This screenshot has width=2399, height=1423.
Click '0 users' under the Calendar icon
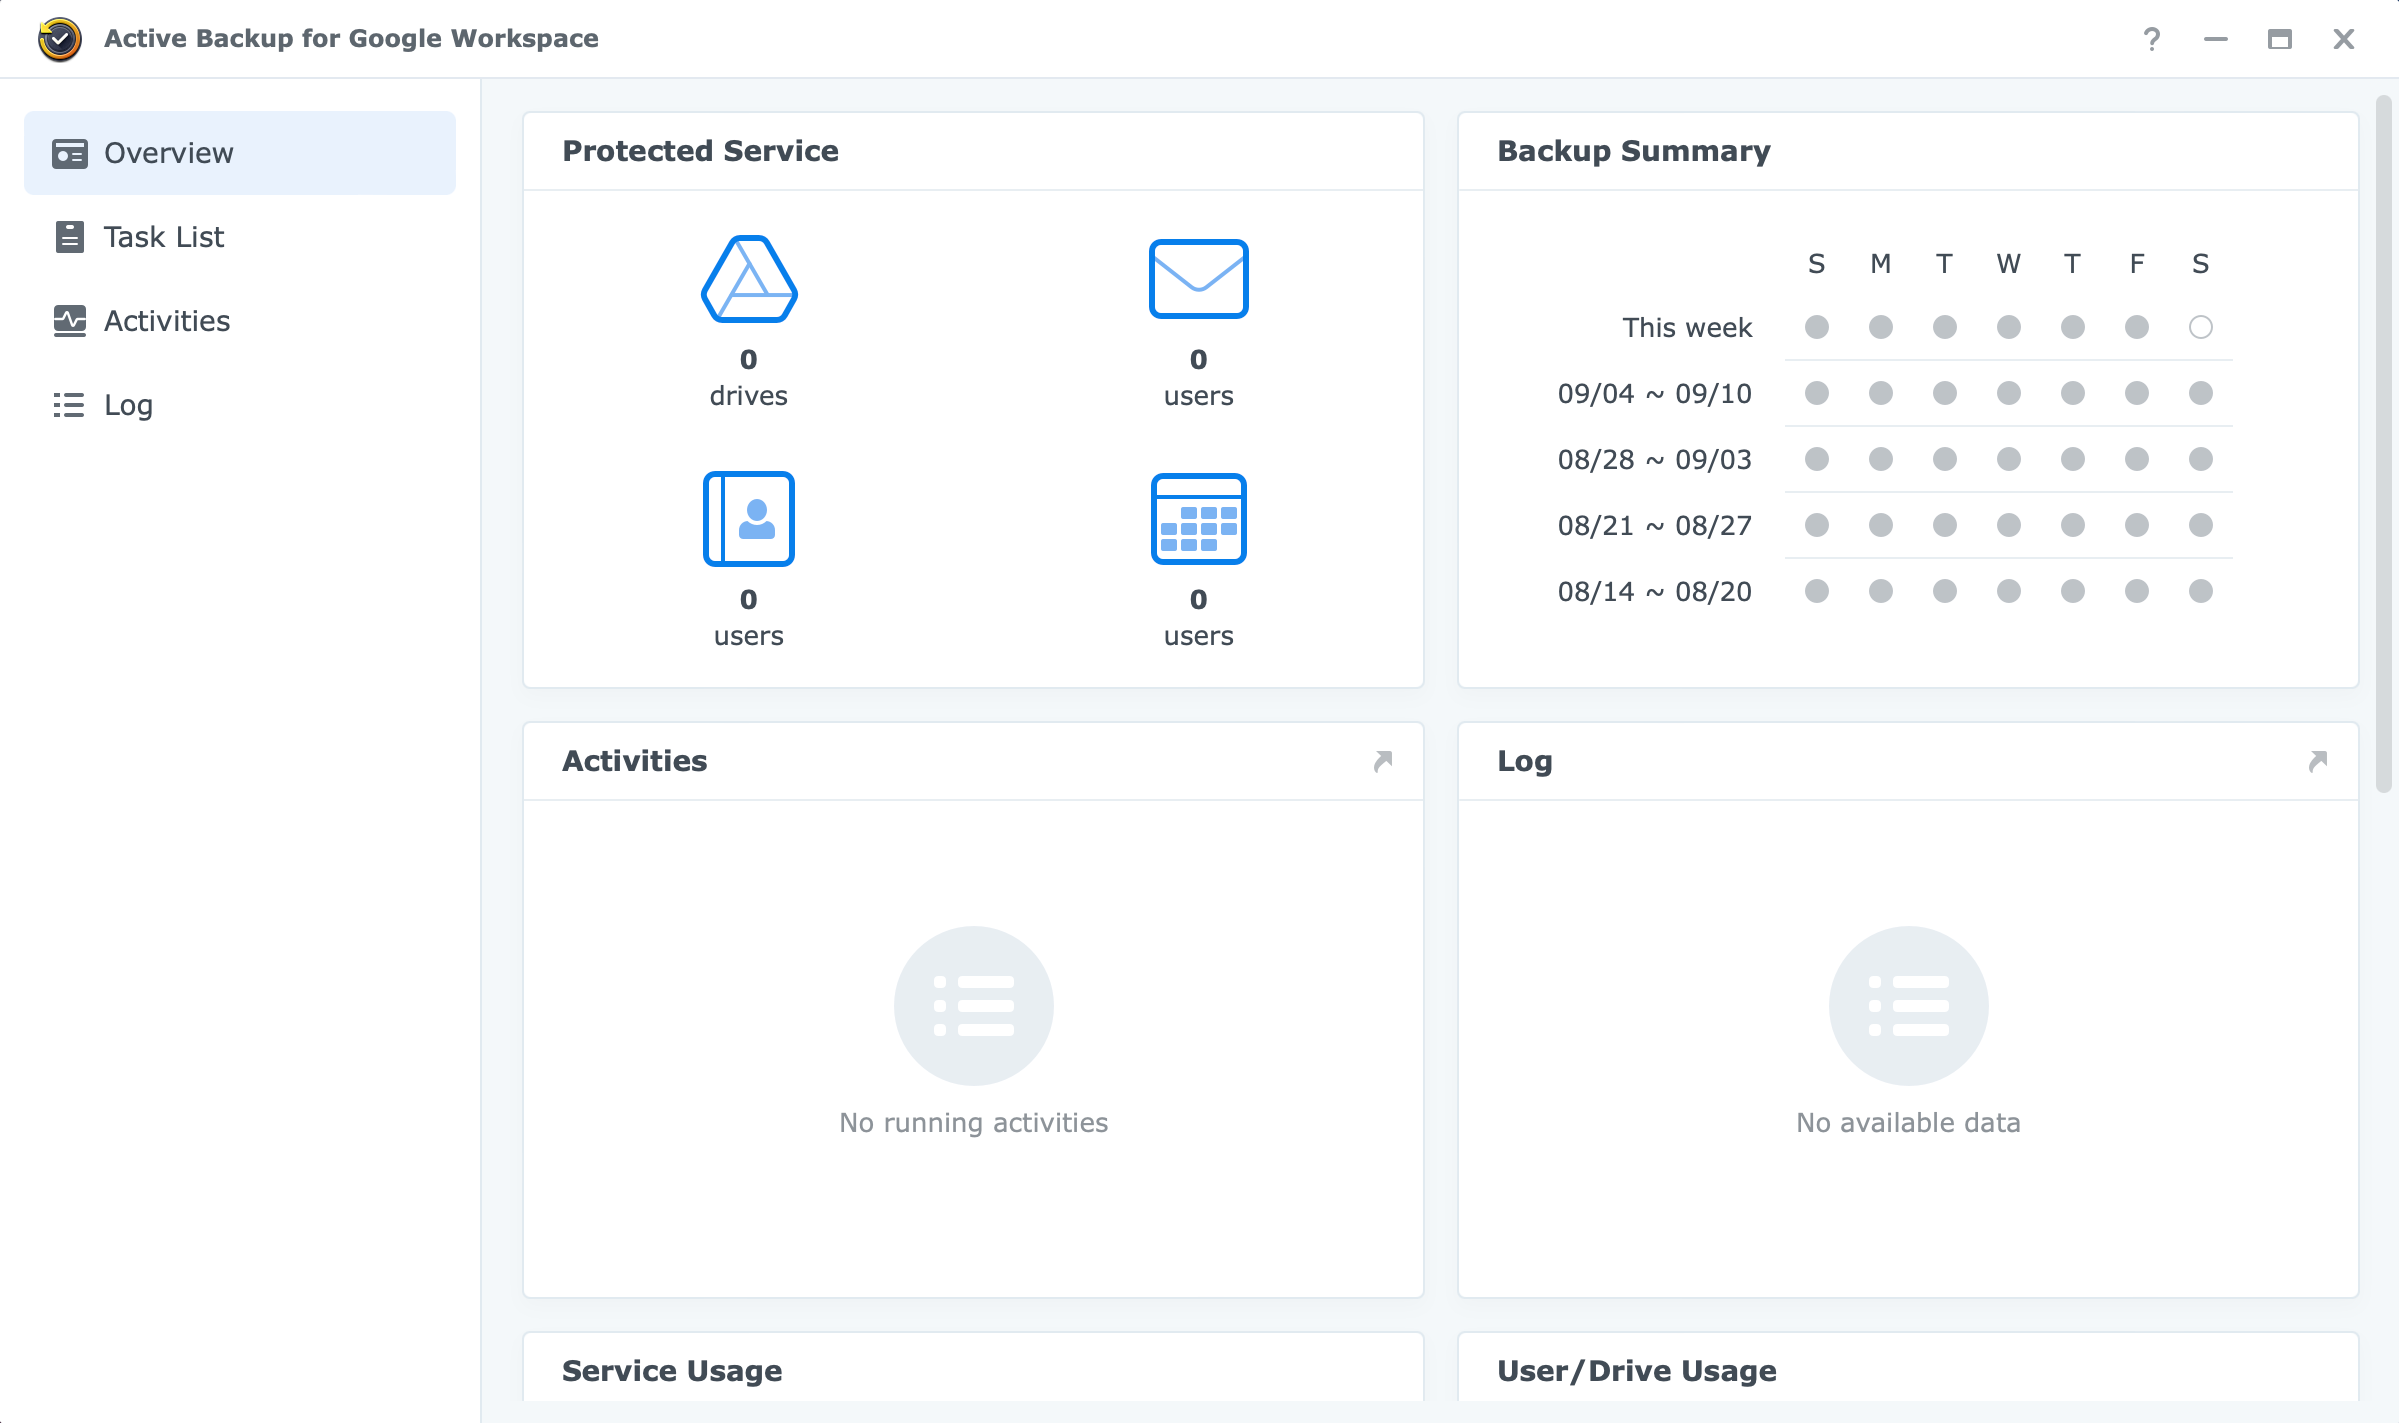1198,617
